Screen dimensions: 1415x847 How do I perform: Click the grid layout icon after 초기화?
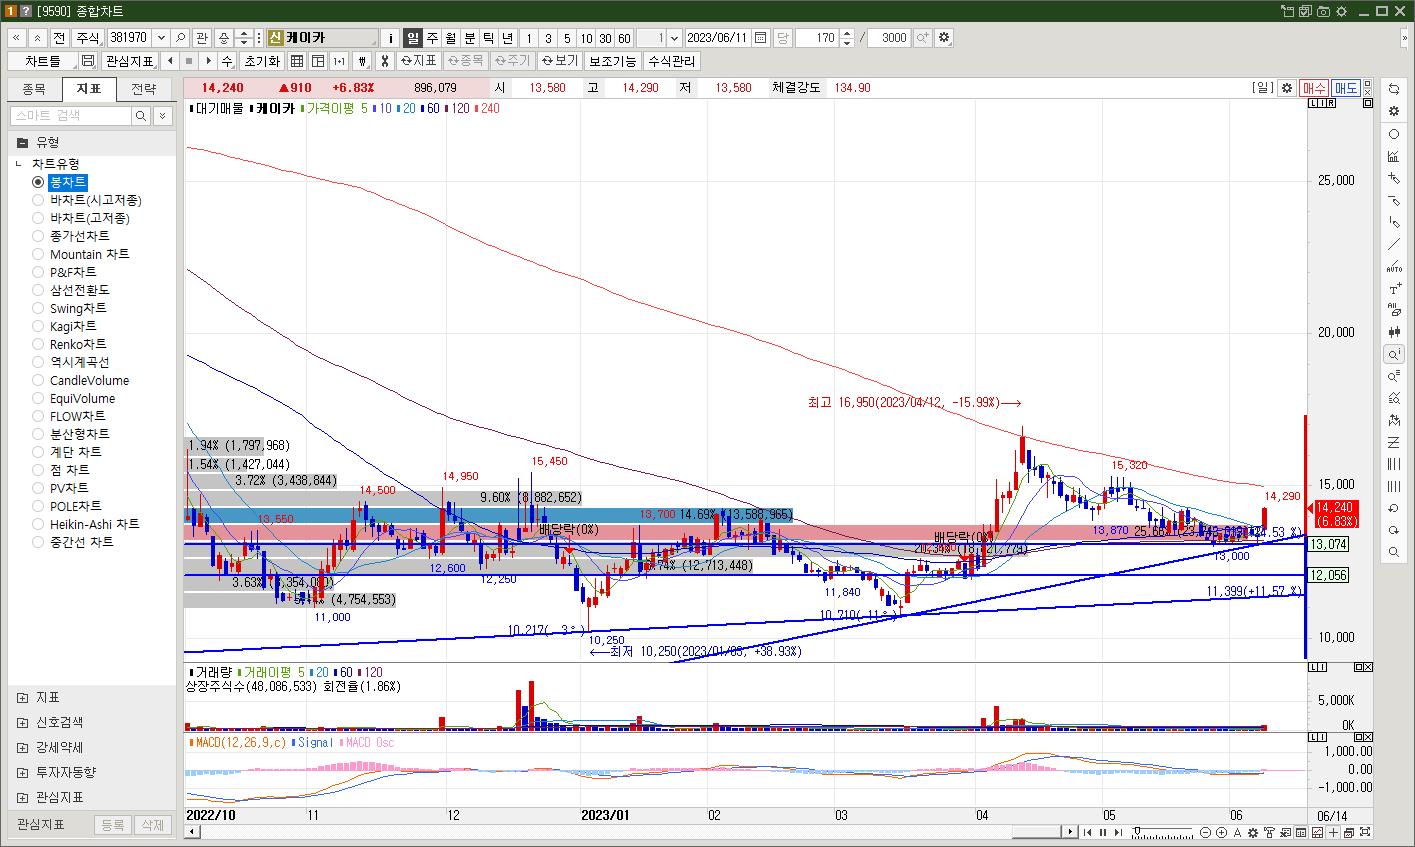point(297,61)
